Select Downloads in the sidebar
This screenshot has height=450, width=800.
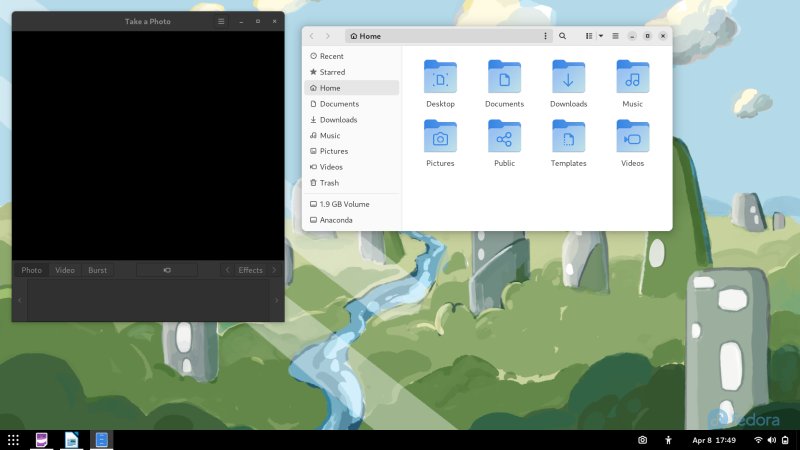[x=352, y=119]
